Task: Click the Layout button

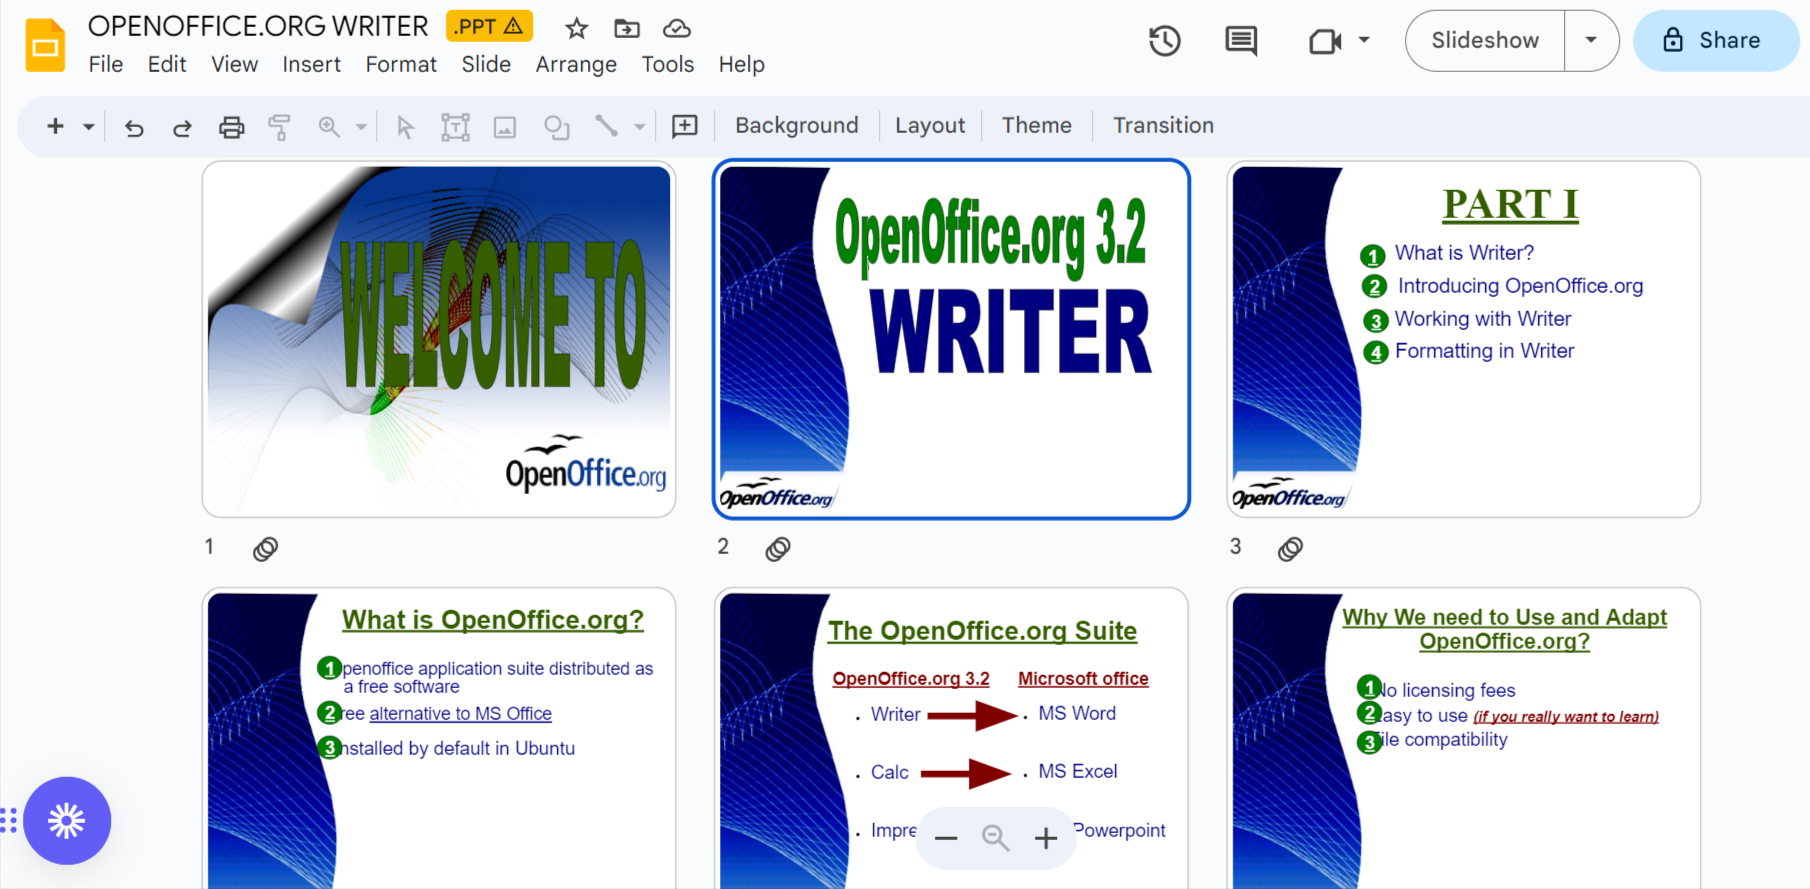Action: 930,126
